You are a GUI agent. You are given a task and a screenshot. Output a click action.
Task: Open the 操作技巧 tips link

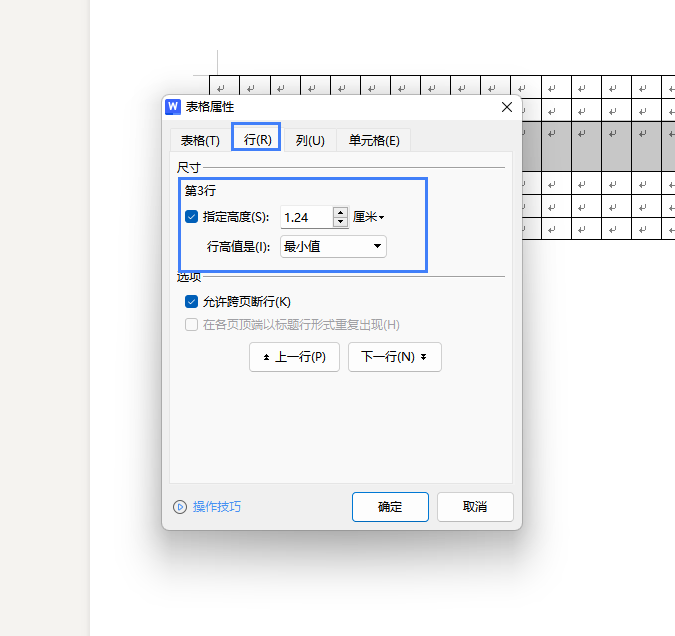coord(217,507)
